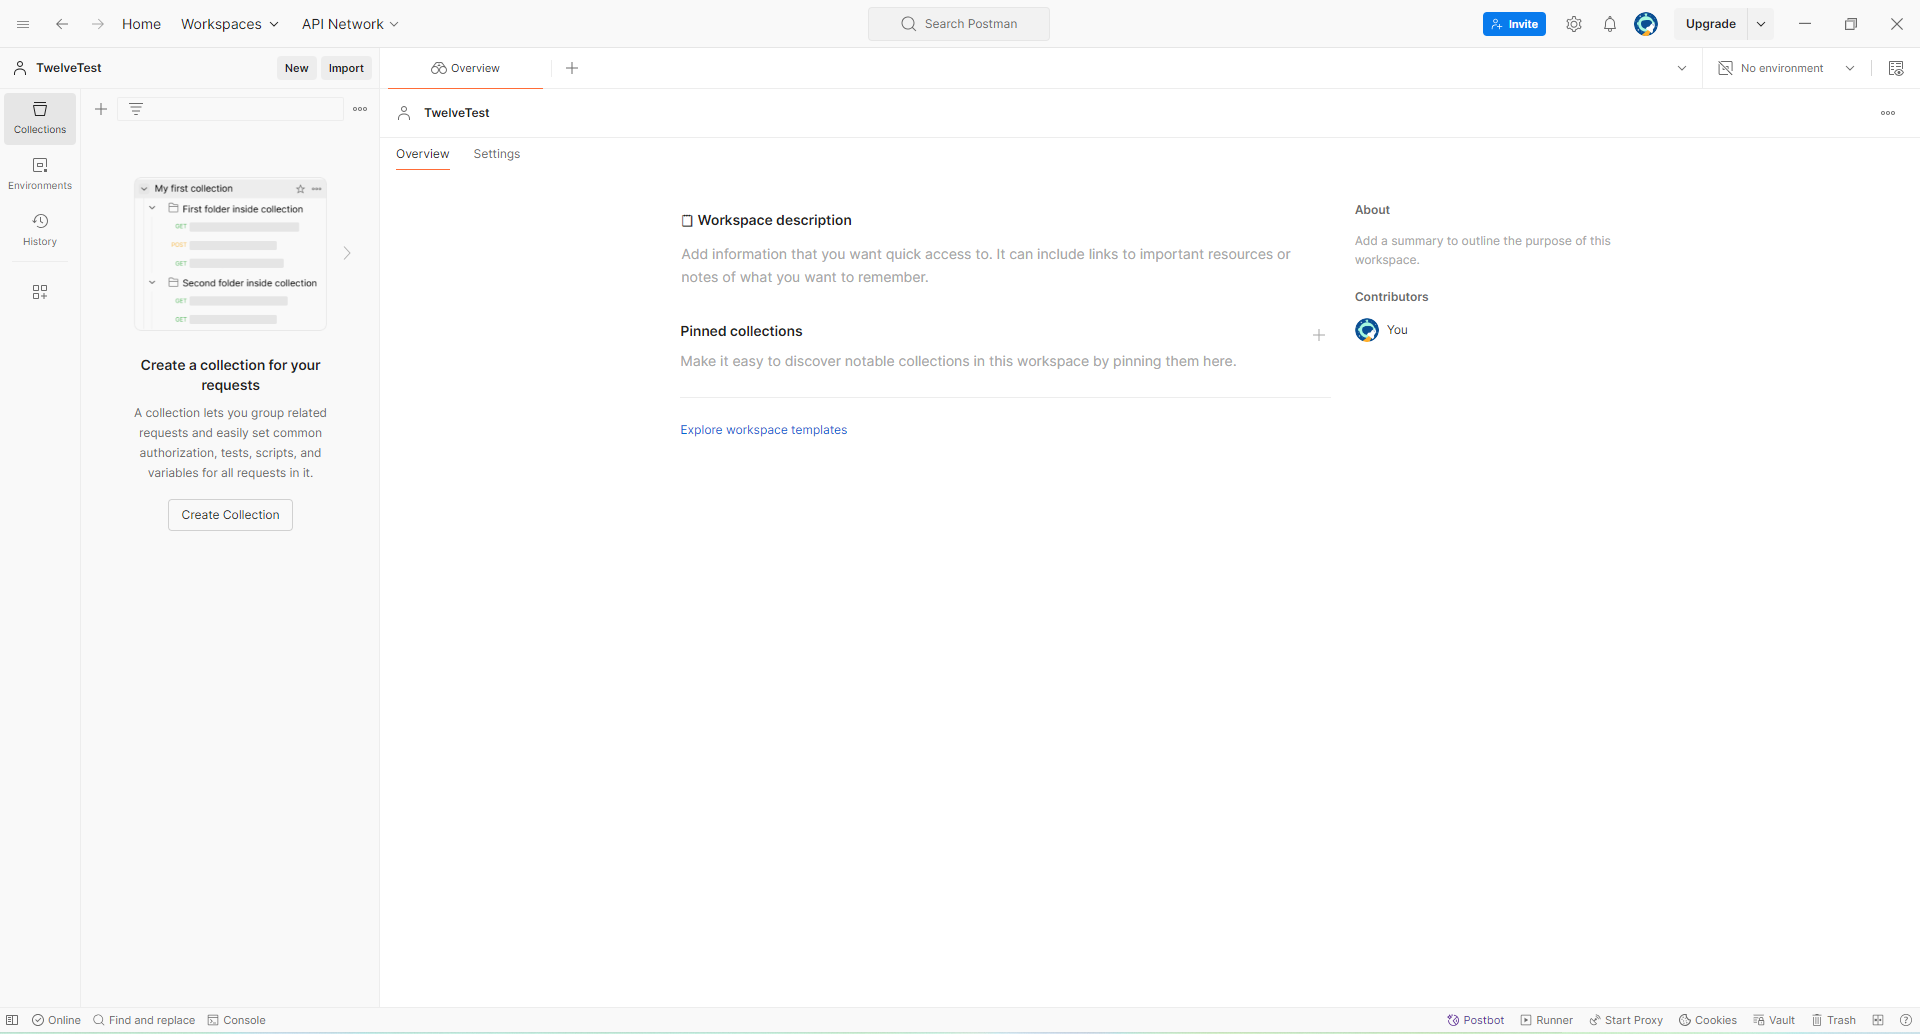Click the Search Postman field
Viewport: 1920px width, 1034px height.
[959, 24]
